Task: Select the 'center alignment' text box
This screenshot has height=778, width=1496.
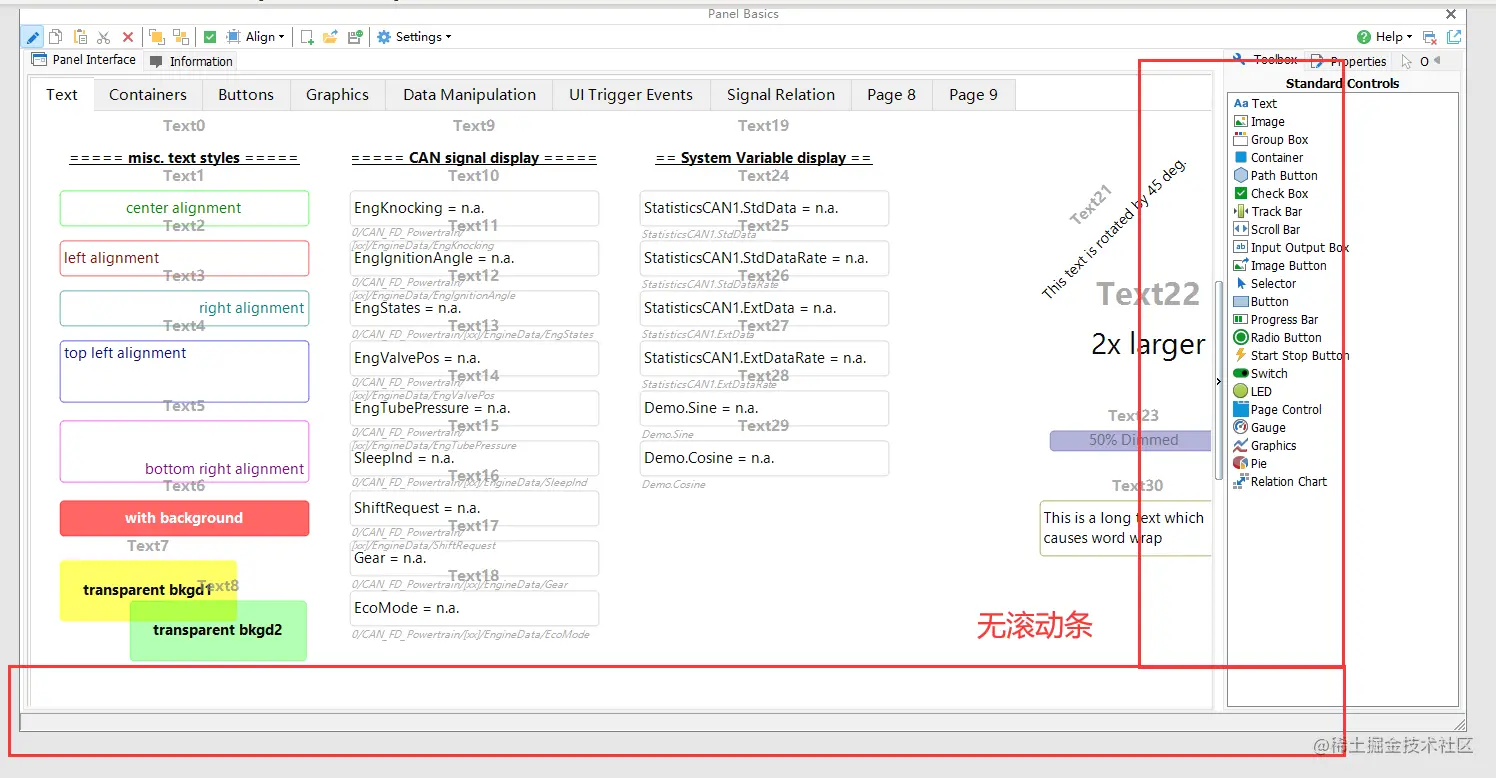Action: coord(184,208)
